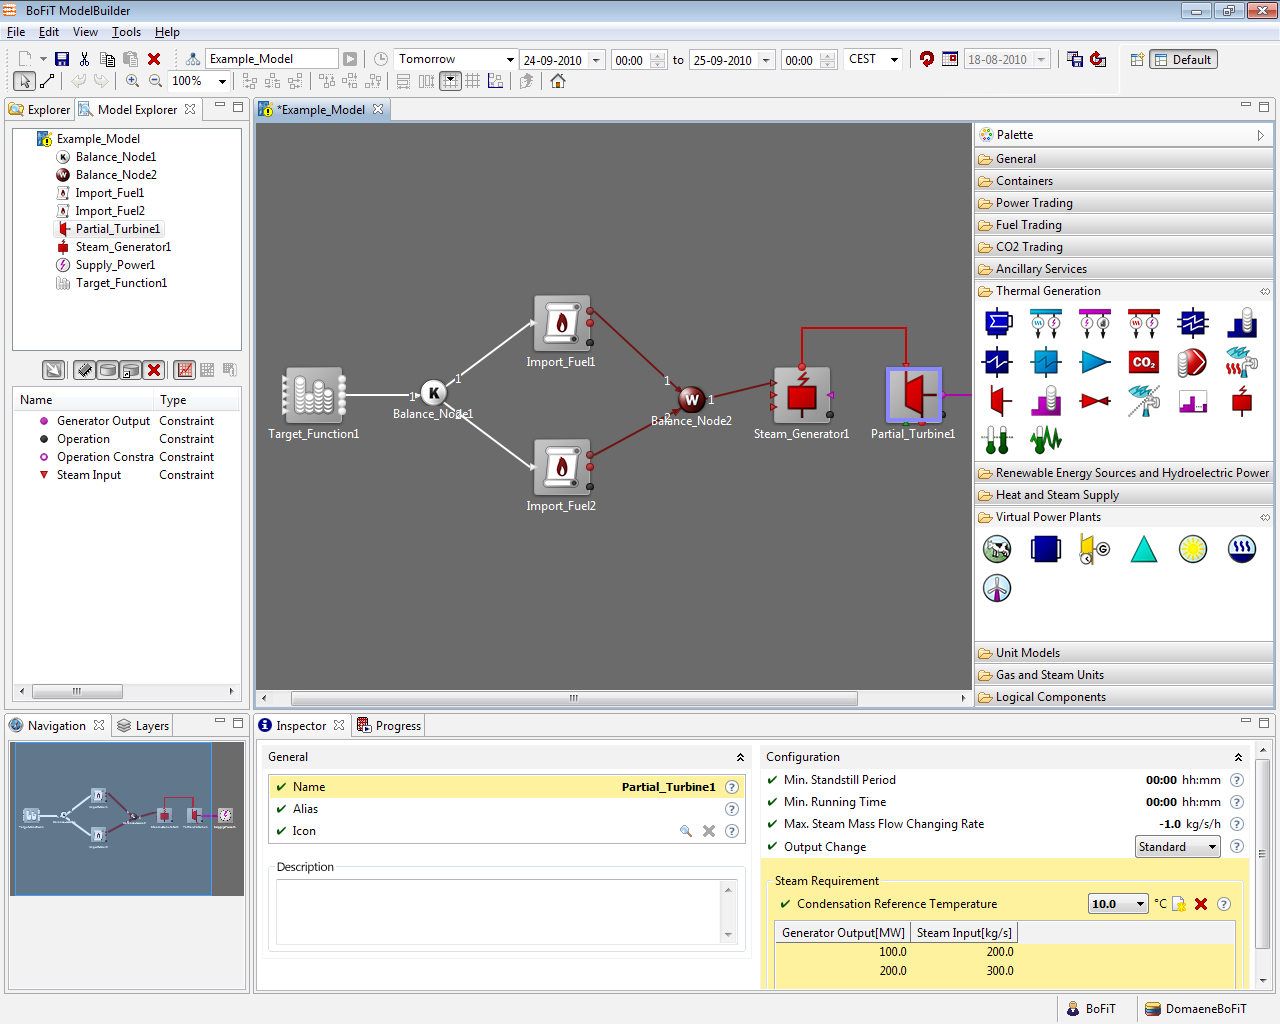The image size is (1280, 1024).
Task: Pick the cow biogas plant palette icon
Action: (x=997, y=549)
